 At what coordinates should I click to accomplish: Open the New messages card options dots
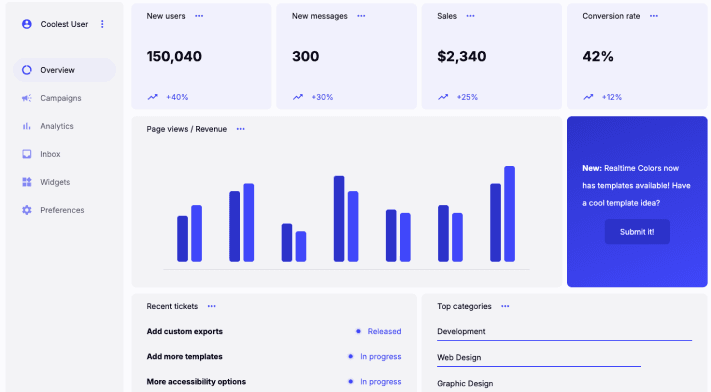pyautogui.click(x=361, y=16)
